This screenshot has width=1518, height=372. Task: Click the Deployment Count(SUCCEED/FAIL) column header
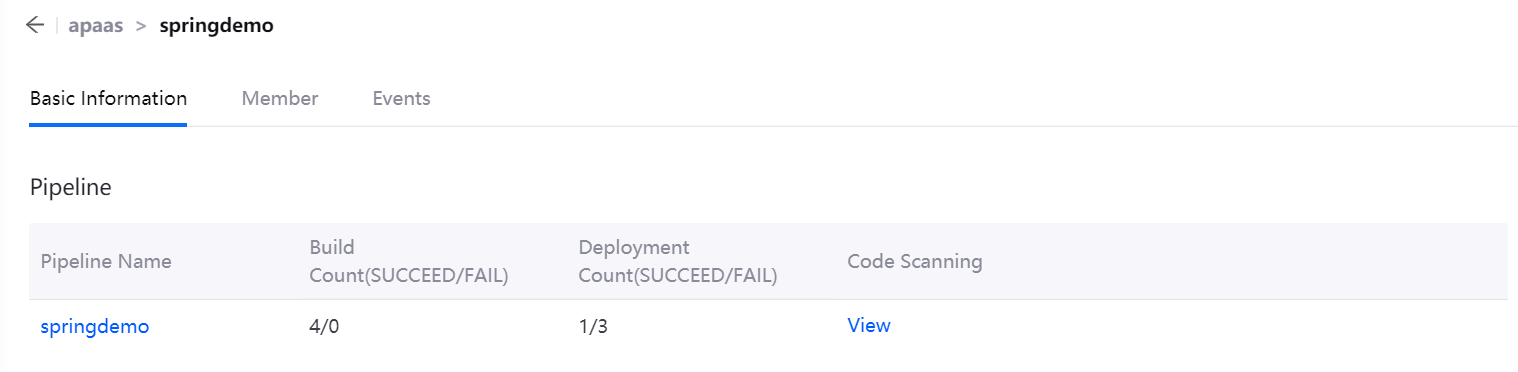tap(679, 262)
